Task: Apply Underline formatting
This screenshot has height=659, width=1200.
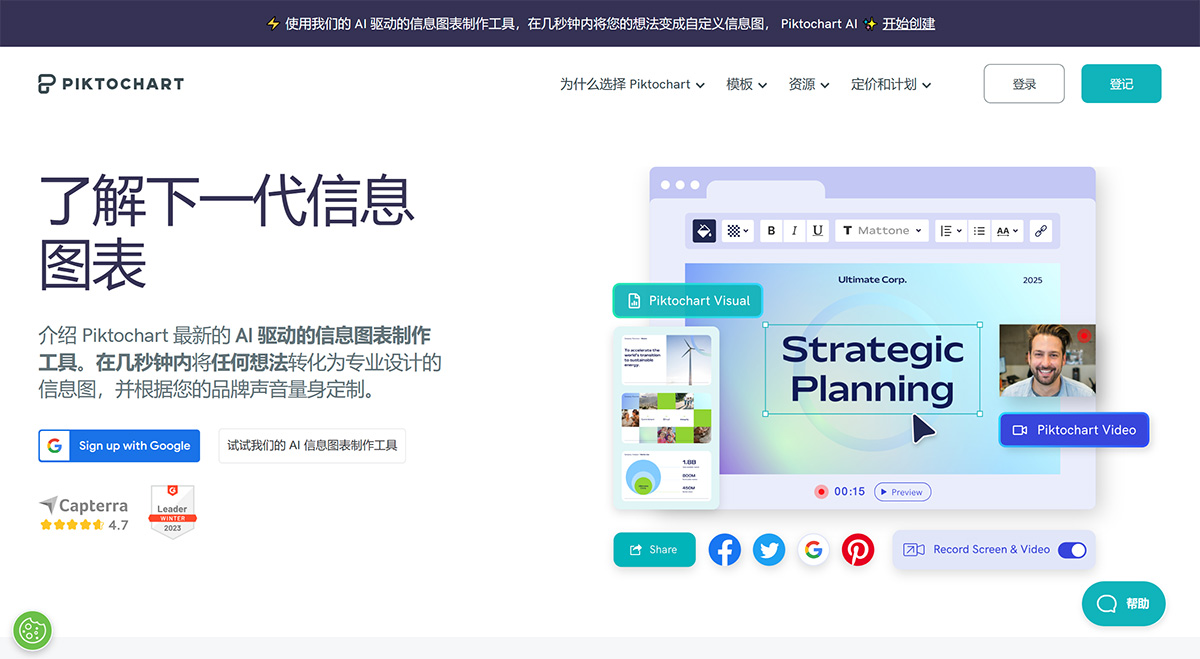Action: 817,230
